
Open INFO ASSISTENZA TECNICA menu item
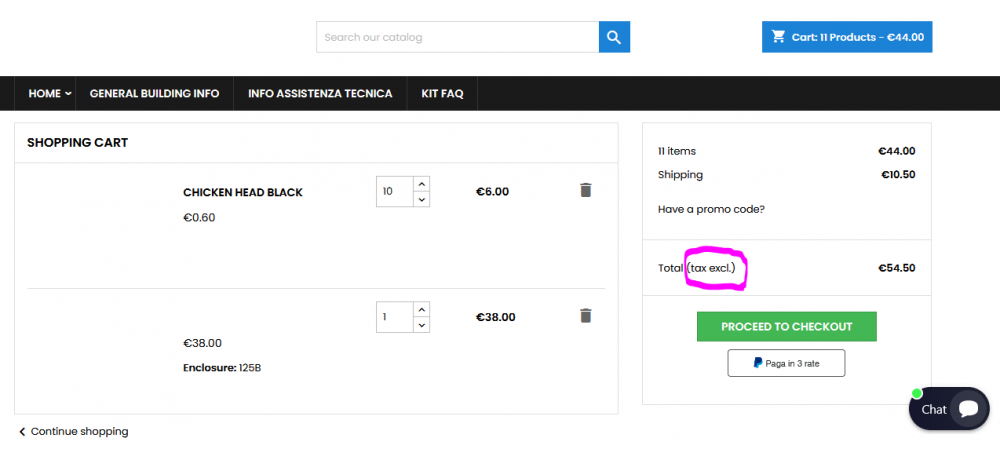click(x=320, y=94)
